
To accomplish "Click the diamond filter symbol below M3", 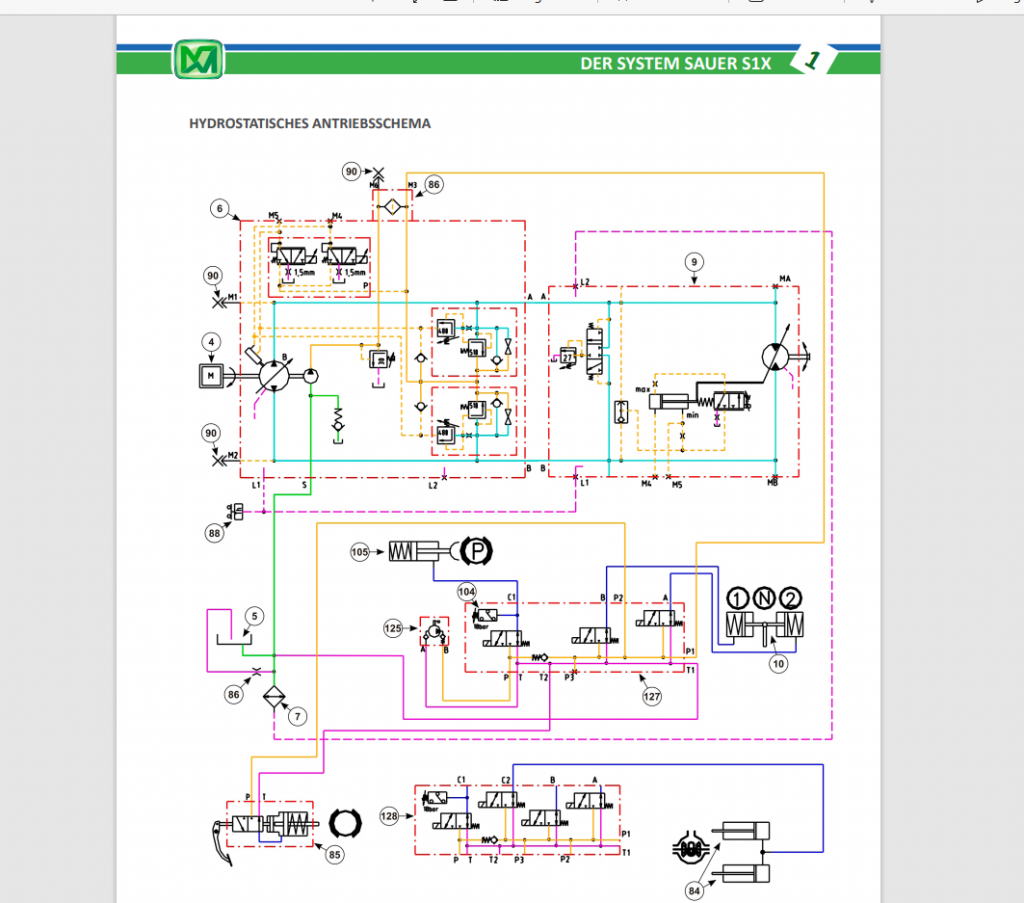I will (x=393, y=205).
